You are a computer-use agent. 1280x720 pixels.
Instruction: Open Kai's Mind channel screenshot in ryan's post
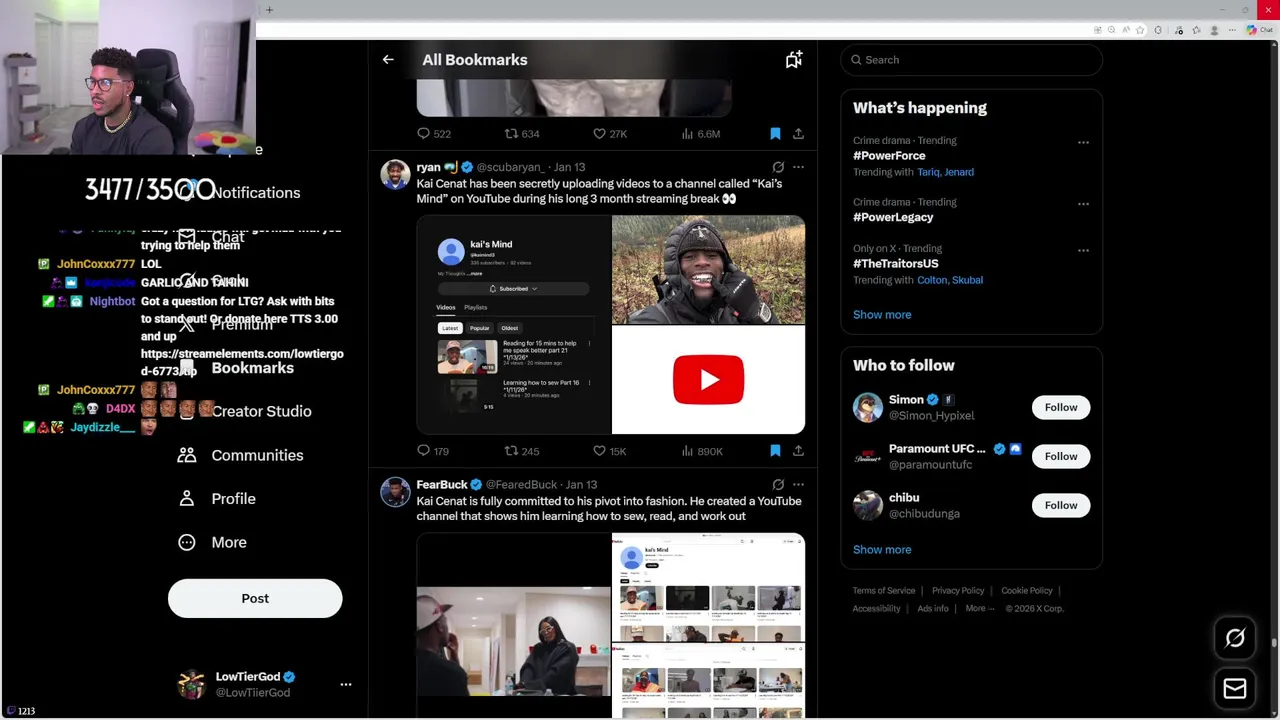click(513, 325)
